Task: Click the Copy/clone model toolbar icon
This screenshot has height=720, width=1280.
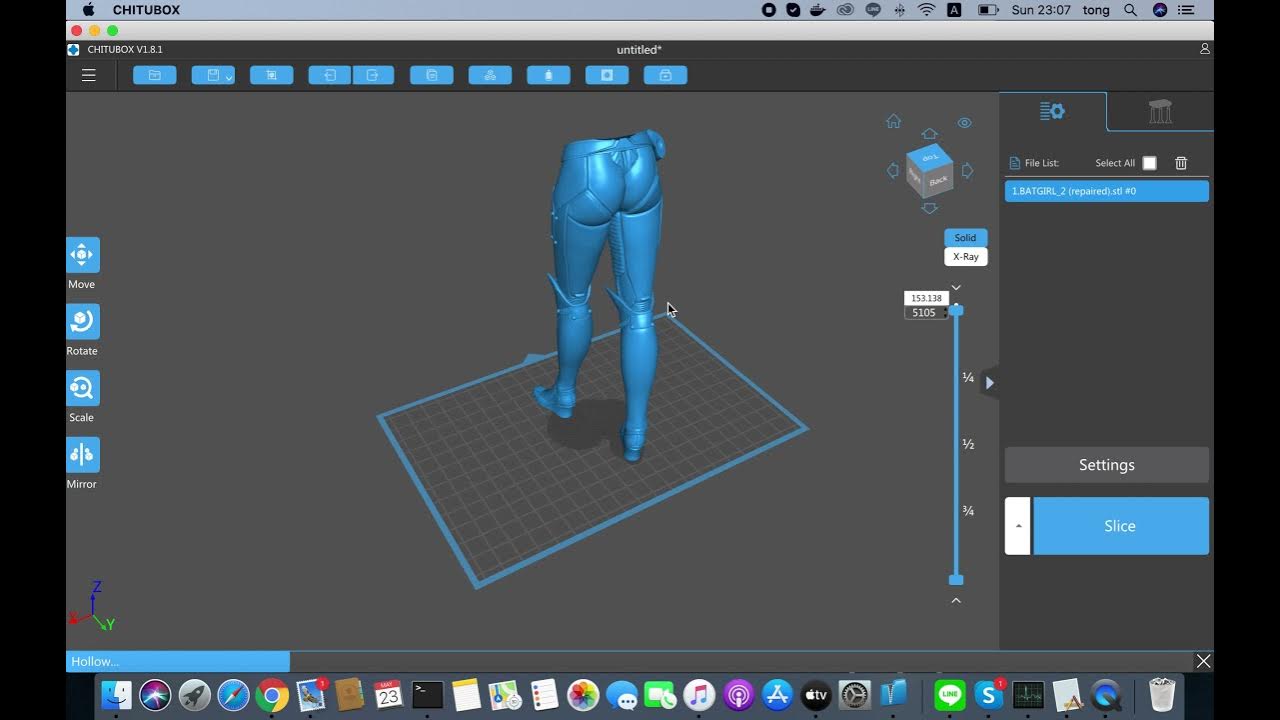Action: (432, 75)
